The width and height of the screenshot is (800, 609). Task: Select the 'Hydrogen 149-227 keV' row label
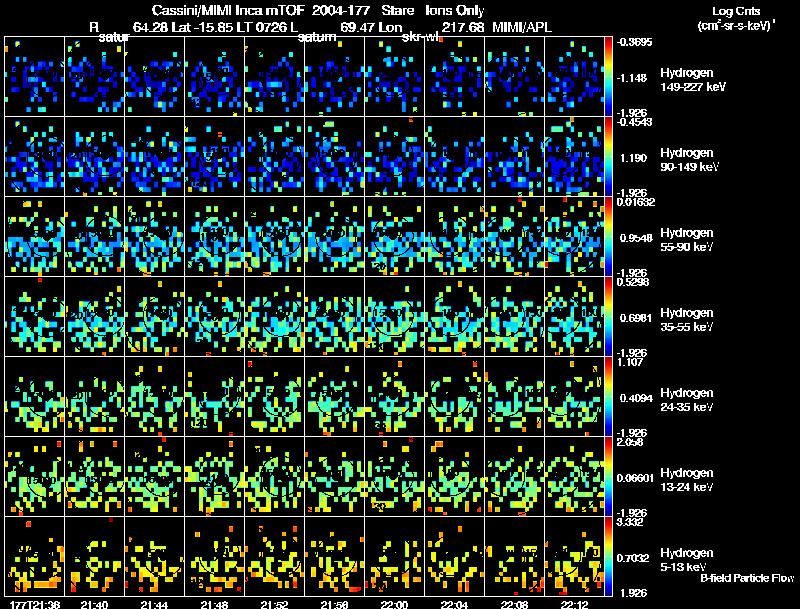(693, 80)
